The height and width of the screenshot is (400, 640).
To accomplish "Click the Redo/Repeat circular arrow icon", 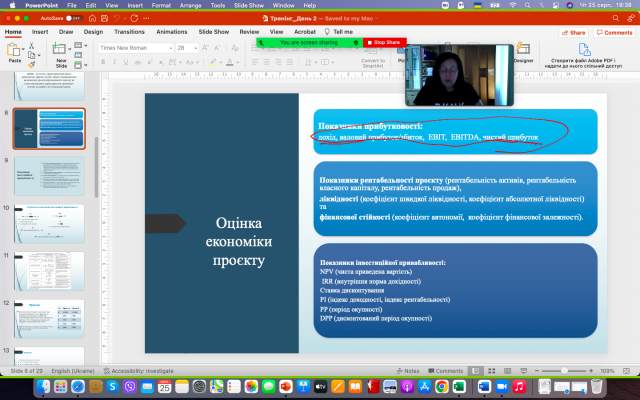I will (x=134, y=18).
